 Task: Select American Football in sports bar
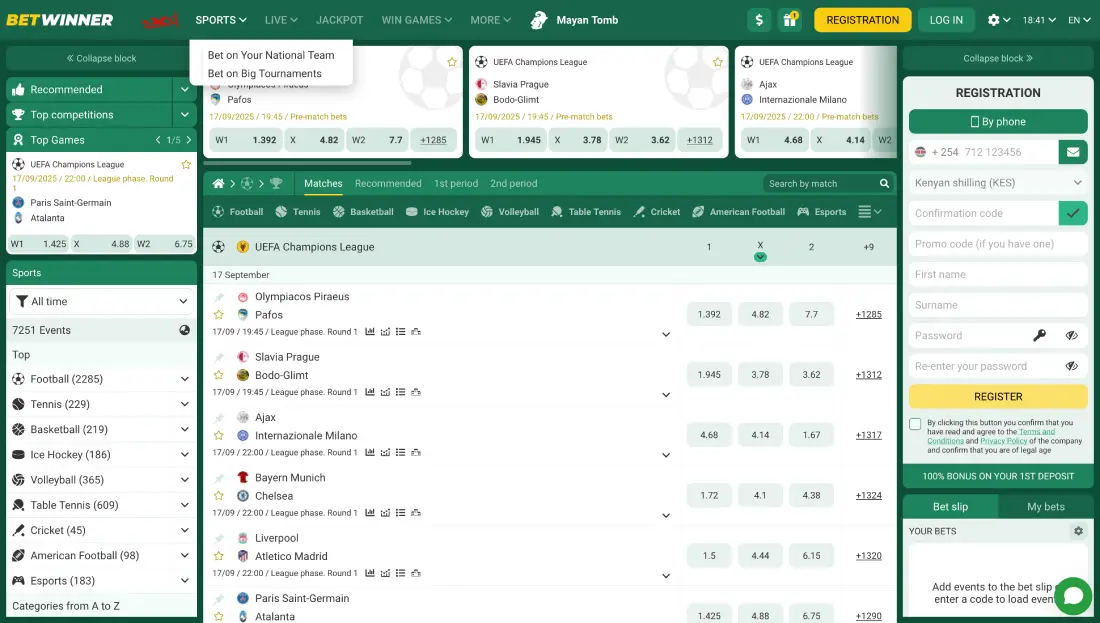(739, 211)
